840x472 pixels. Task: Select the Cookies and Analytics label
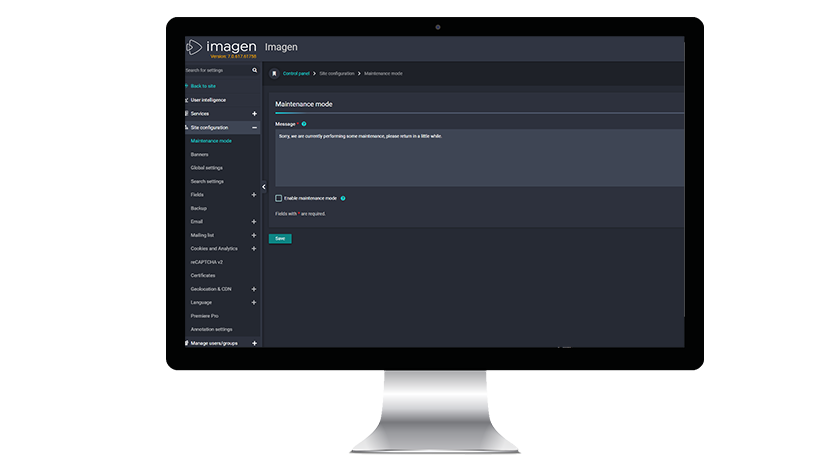point(214,249)
